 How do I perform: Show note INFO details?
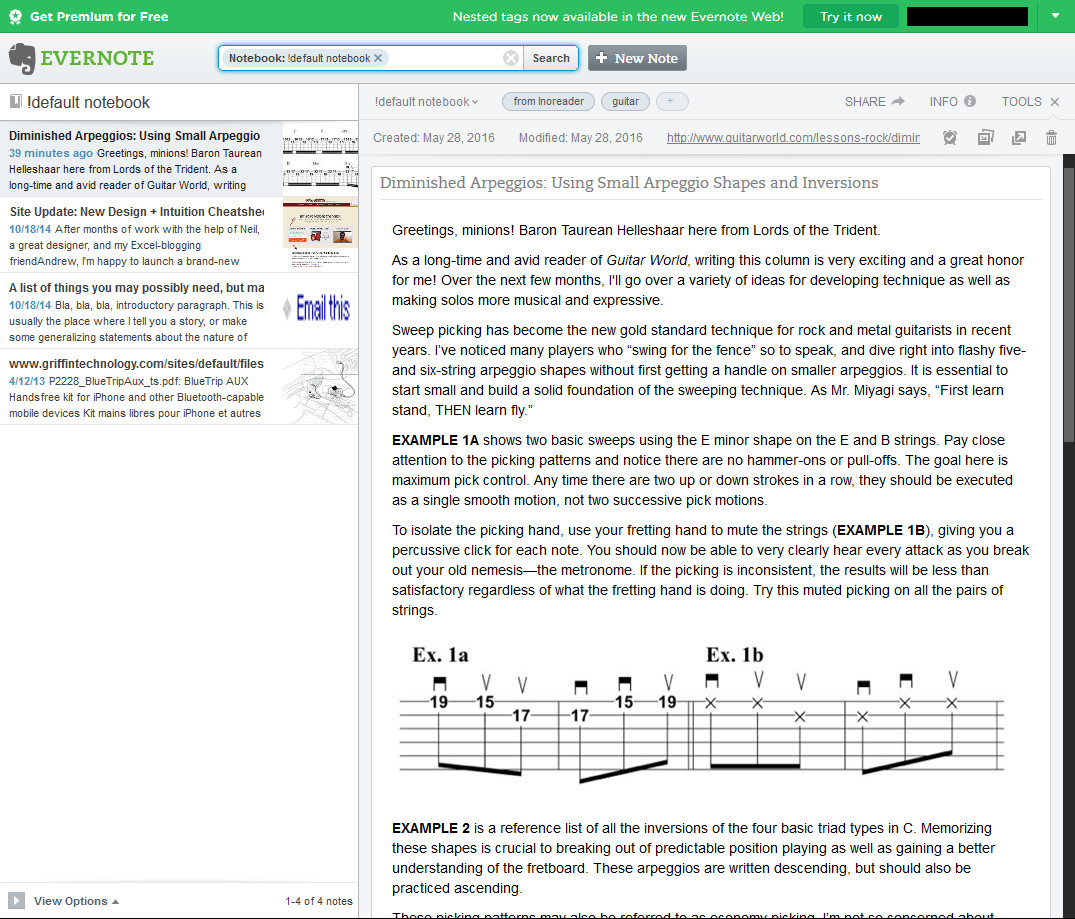pos(952,102)
